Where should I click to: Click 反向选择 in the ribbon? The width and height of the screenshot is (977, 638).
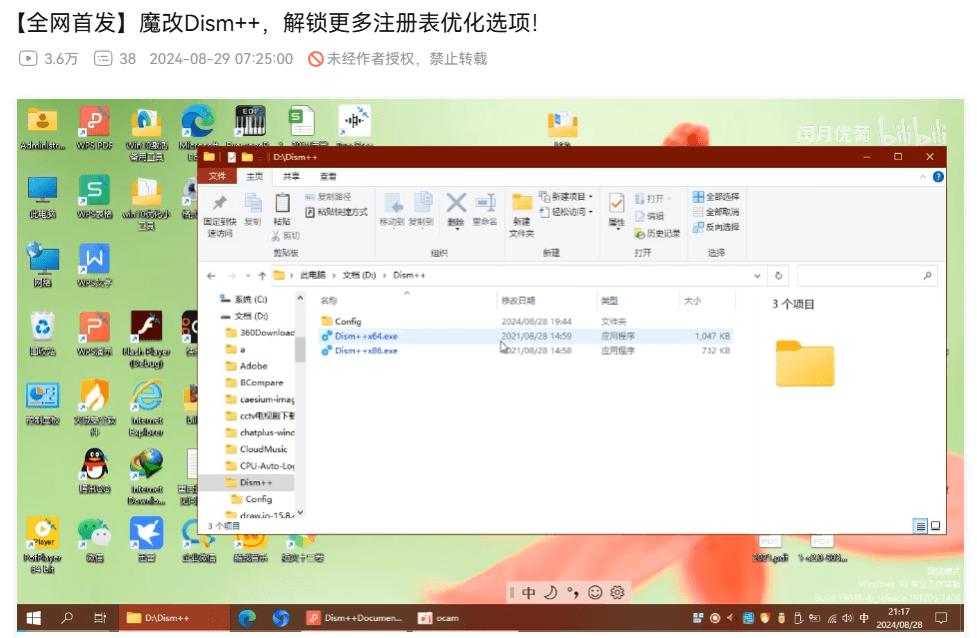click(x=716, y=227)
